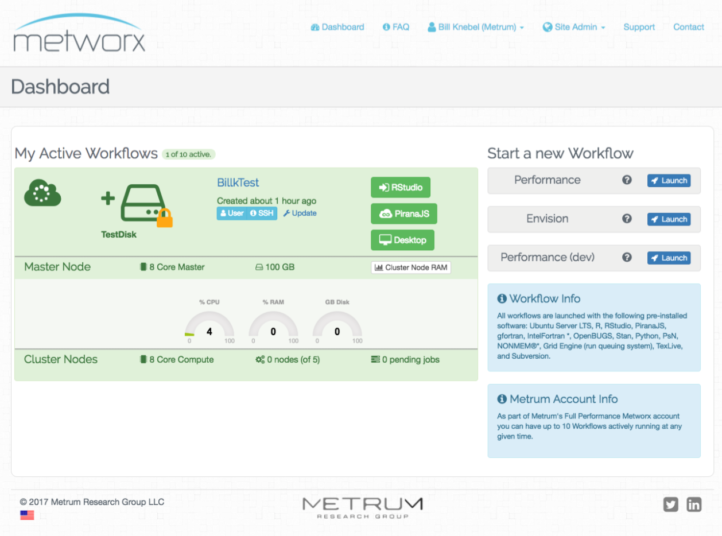Screen dimensions: 722x536
Task: Click the SSH info badge
Action: pos(262,213)
